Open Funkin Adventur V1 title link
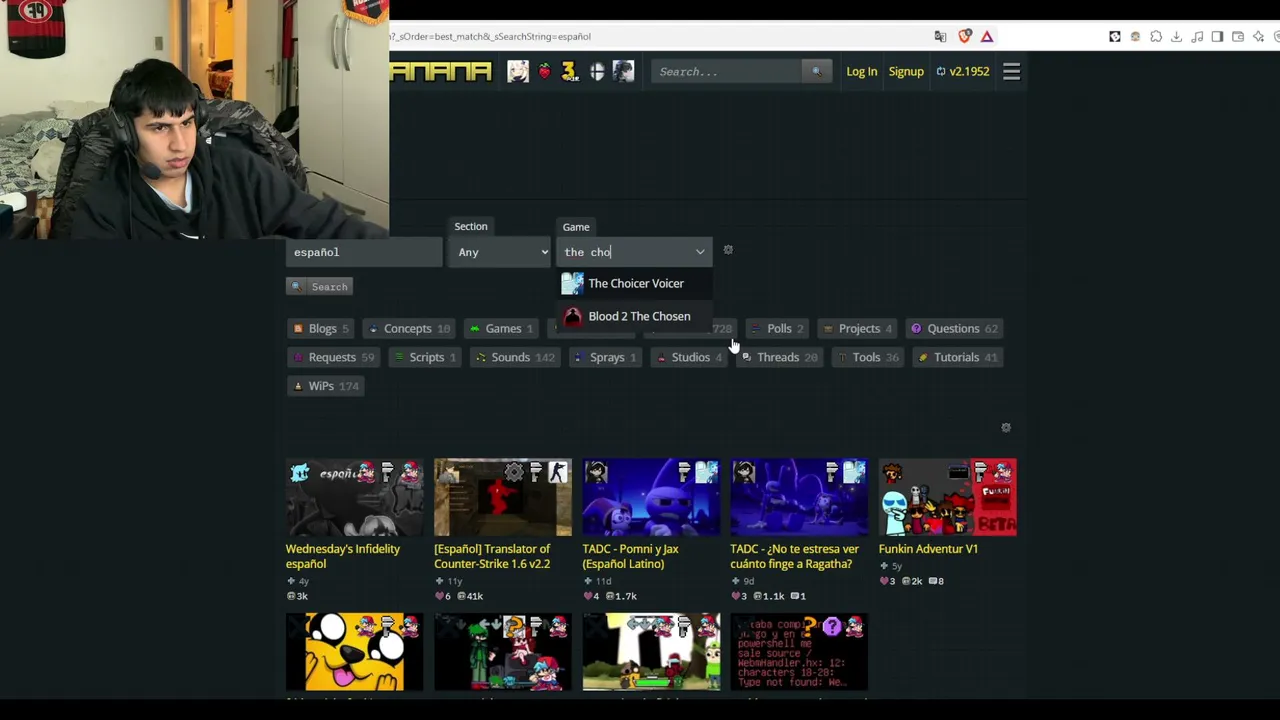This screenshot has height=720, width=1280. 928,549
